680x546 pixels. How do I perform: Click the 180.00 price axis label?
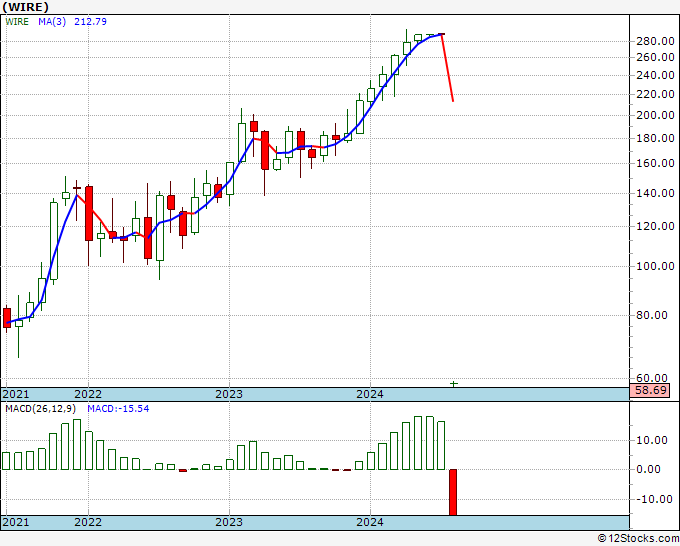(x=655, y=138)
